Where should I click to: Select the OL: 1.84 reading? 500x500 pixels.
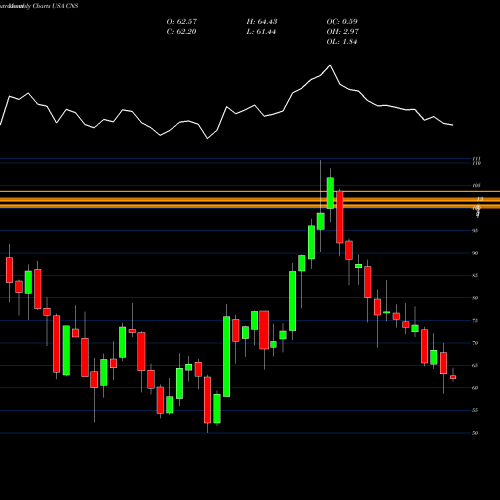[342, 42]
